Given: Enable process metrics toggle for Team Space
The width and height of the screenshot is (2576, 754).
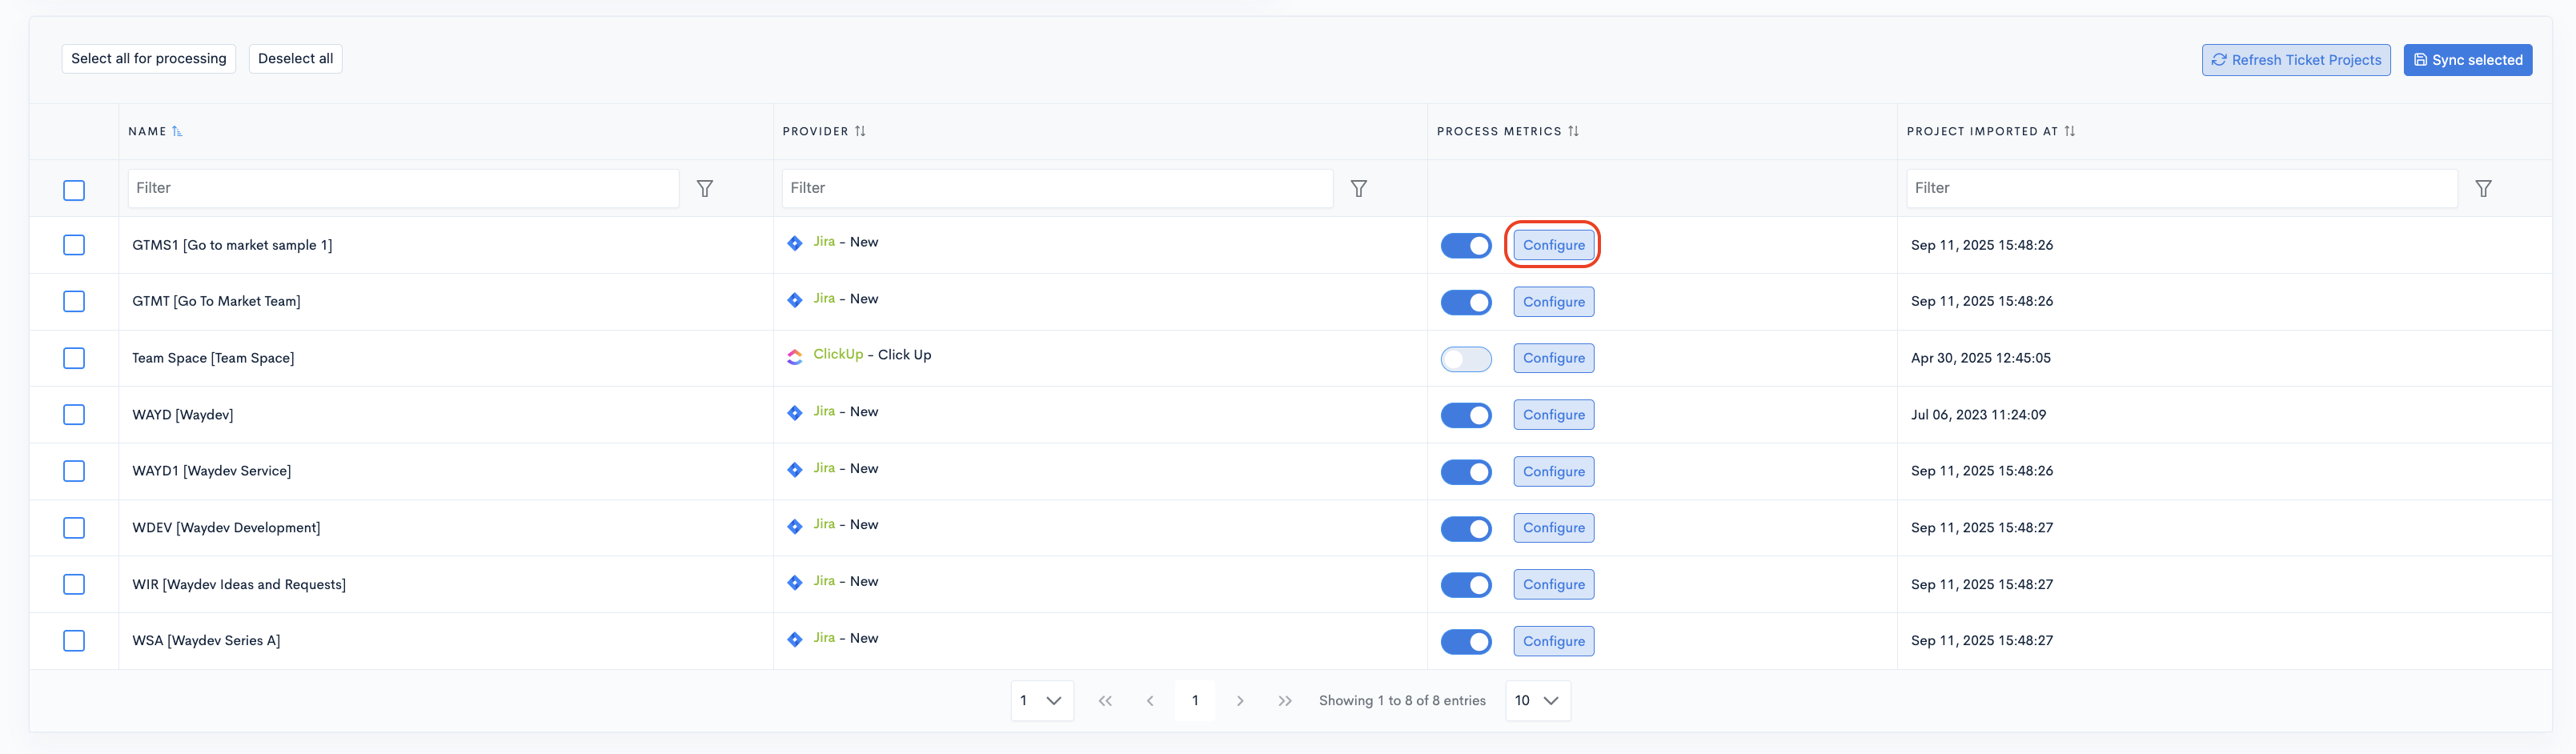Looking at the screenshot, I should pyautogui.click(x=1466, y=358).
